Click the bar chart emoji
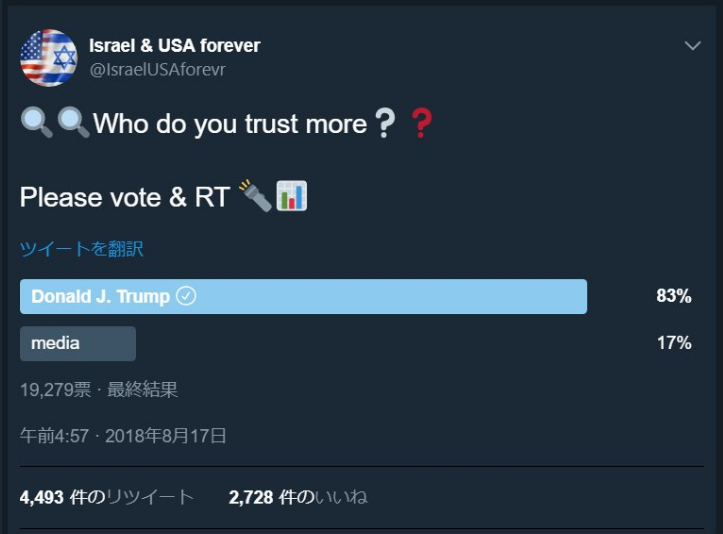 point(291,196)
